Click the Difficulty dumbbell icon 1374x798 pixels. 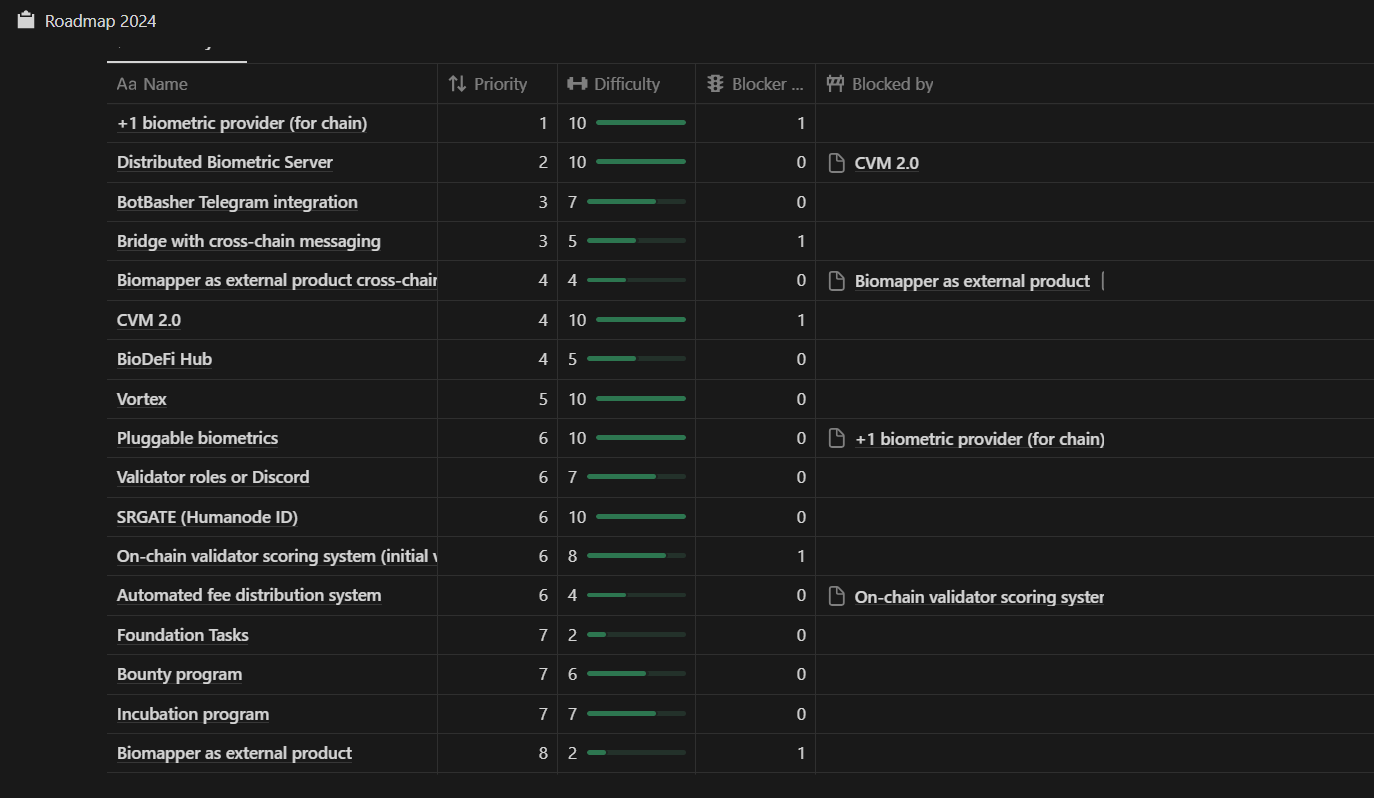click(577, 84)
